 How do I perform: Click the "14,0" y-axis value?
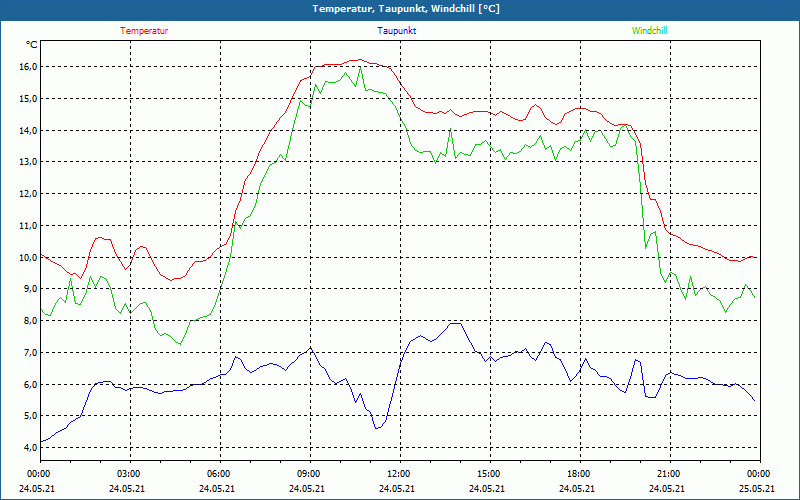pos(29,130)
